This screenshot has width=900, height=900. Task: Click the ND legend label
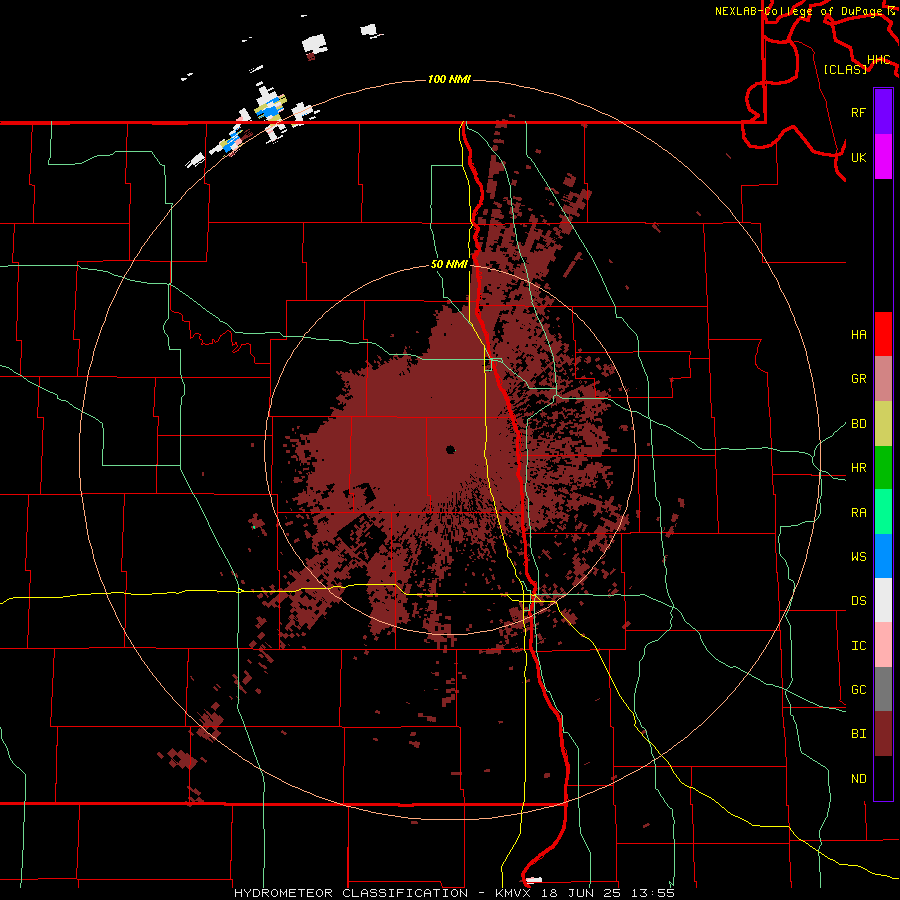tap(858, 778)
